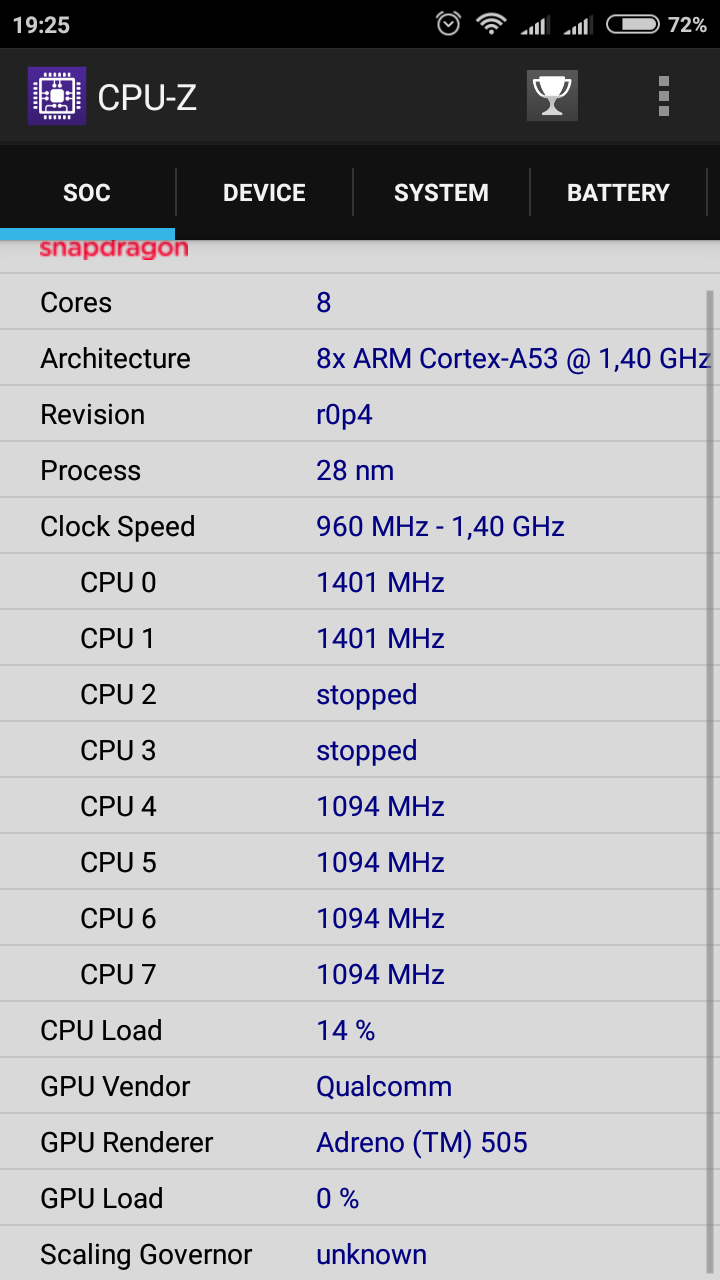Tap the Wi-Fi status bar icon
The width and height of the screenshot is (720, 1280).
point(491,24)
